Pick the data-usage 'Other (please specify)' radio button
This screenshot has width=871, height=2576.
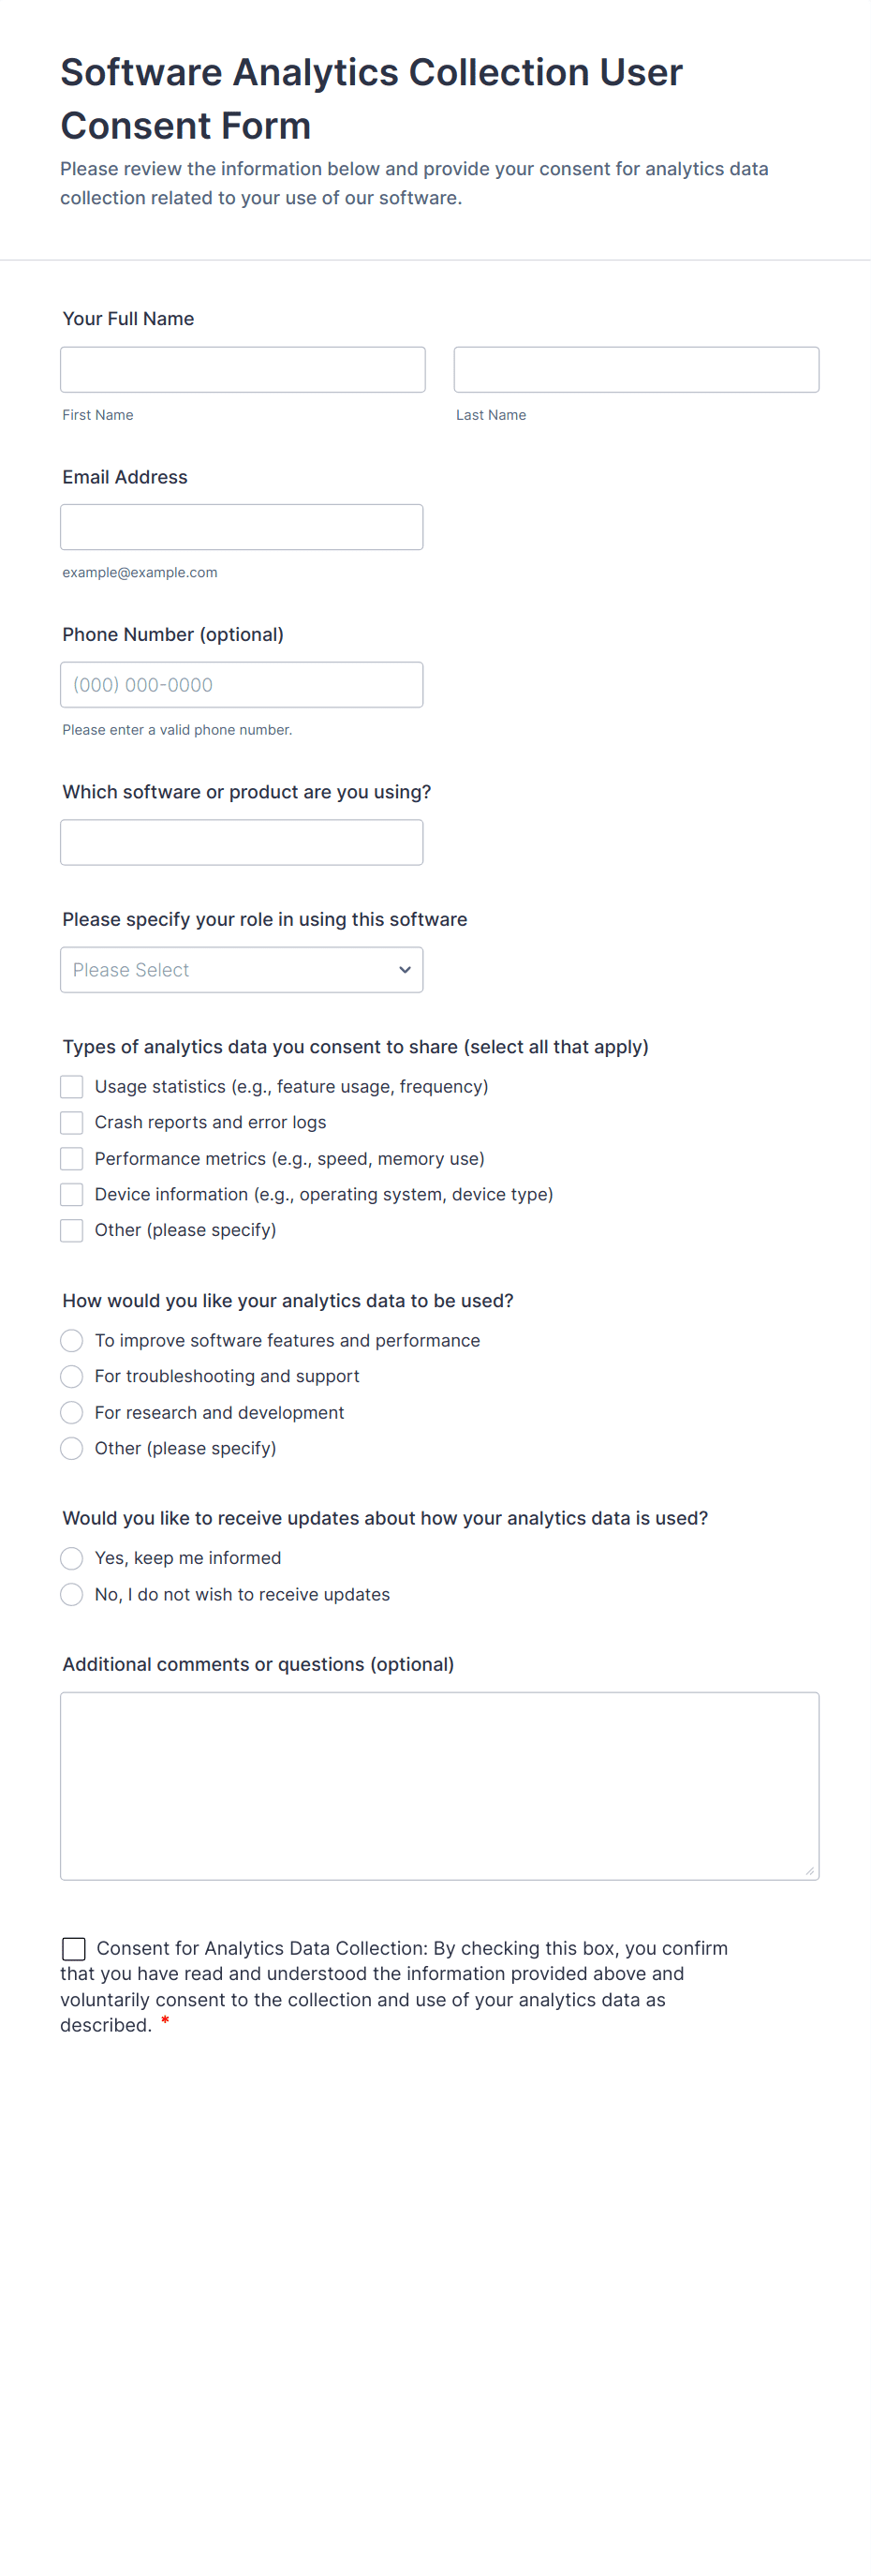click(72, 1449)
